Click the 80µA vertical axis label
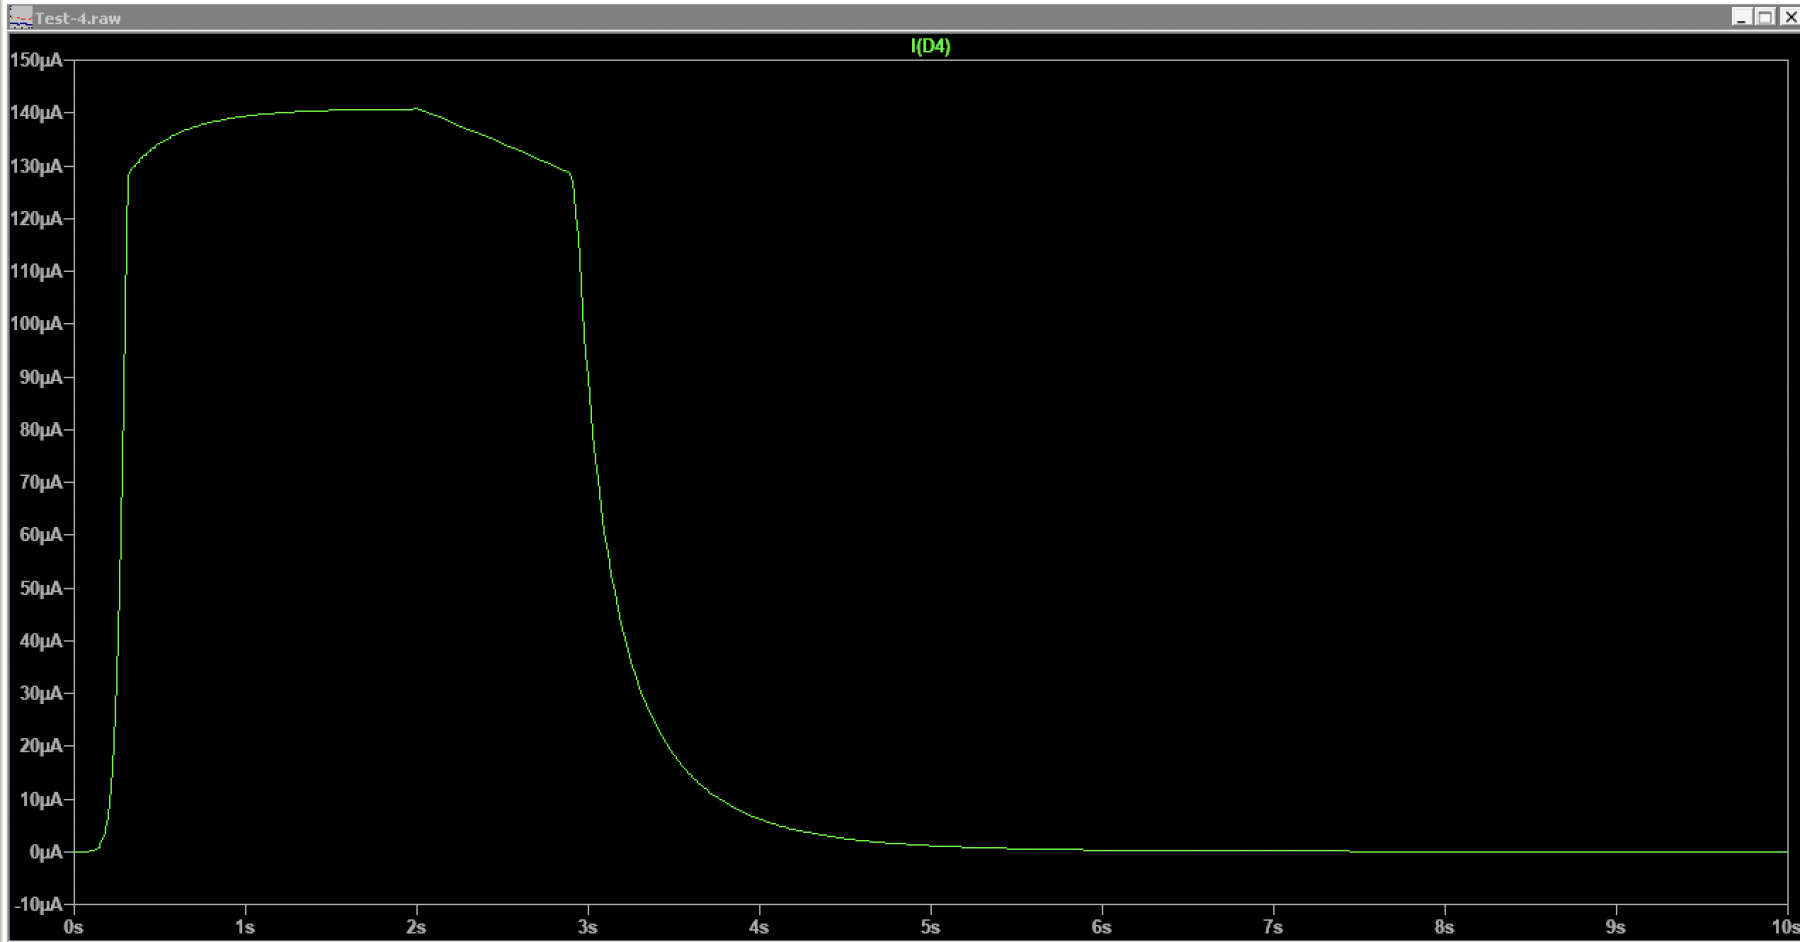This screenshot has width=1800, height=942. click(41, 430)
